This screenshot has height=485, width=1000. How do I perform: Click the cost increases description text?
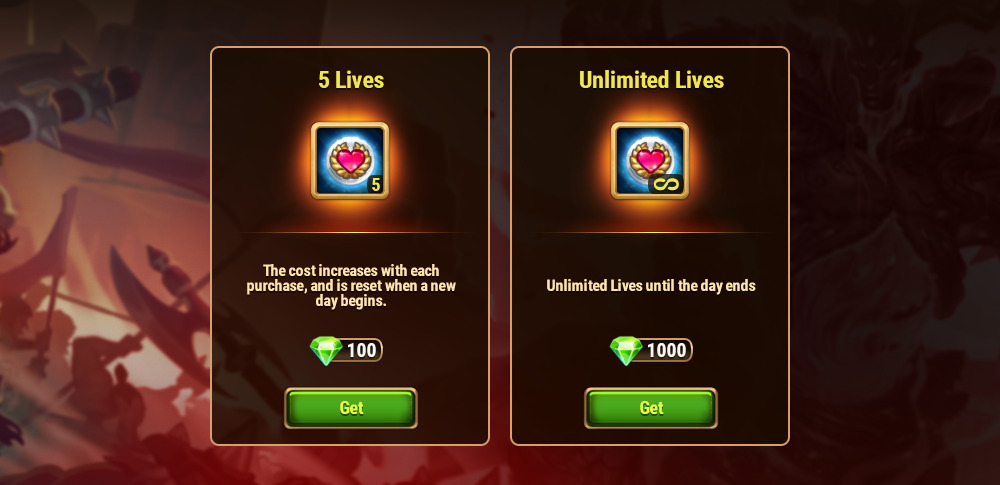[x=351, y=286]
